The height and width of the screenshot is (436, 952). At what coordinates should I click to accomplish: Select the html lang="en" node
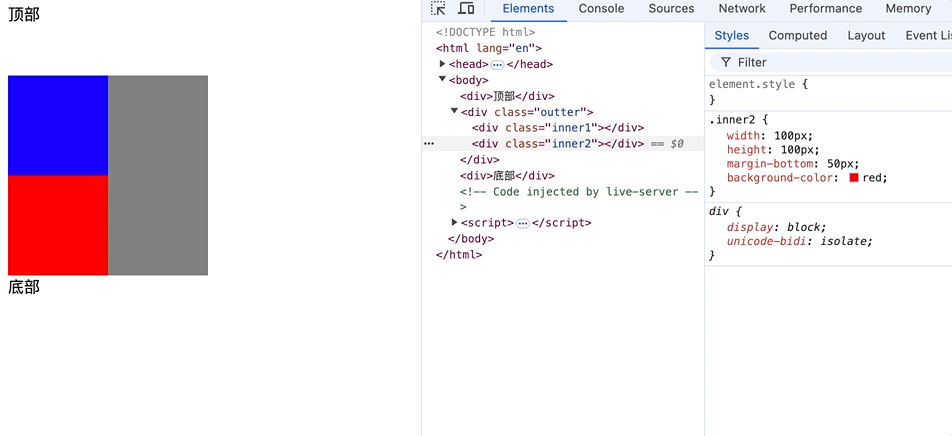pos(489,48)
